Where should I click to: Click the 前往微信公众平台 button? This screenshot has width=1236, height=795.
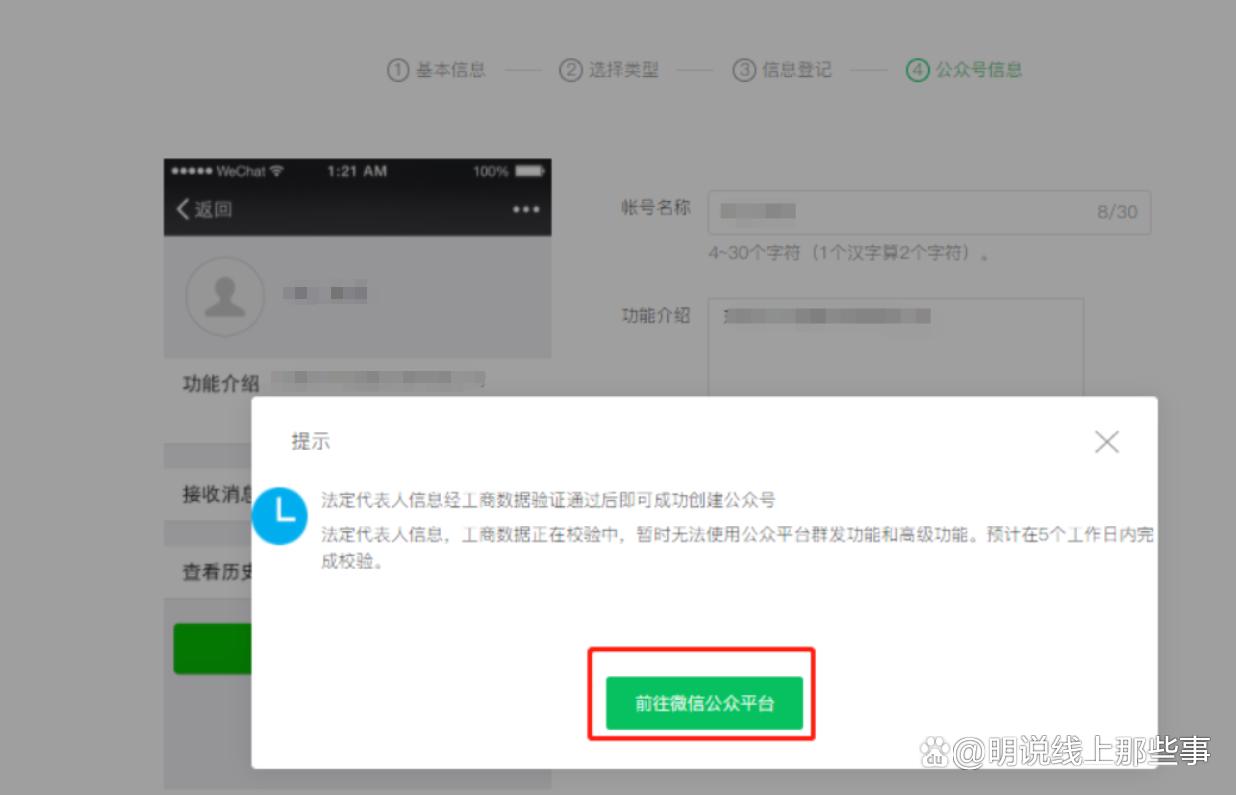tap(704, 702)
